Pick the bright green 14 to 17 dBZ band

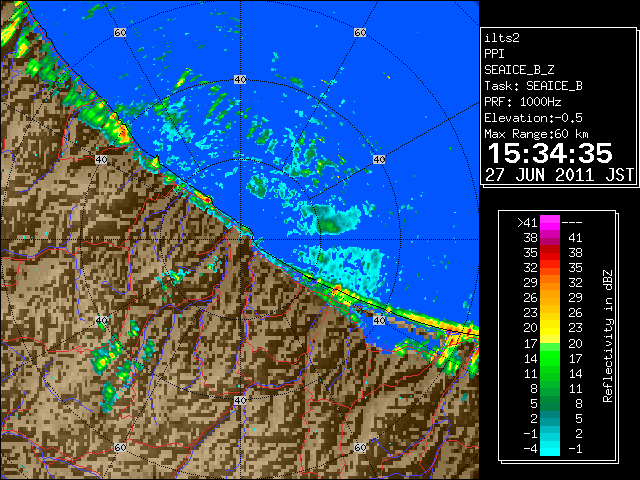point(550,358)
